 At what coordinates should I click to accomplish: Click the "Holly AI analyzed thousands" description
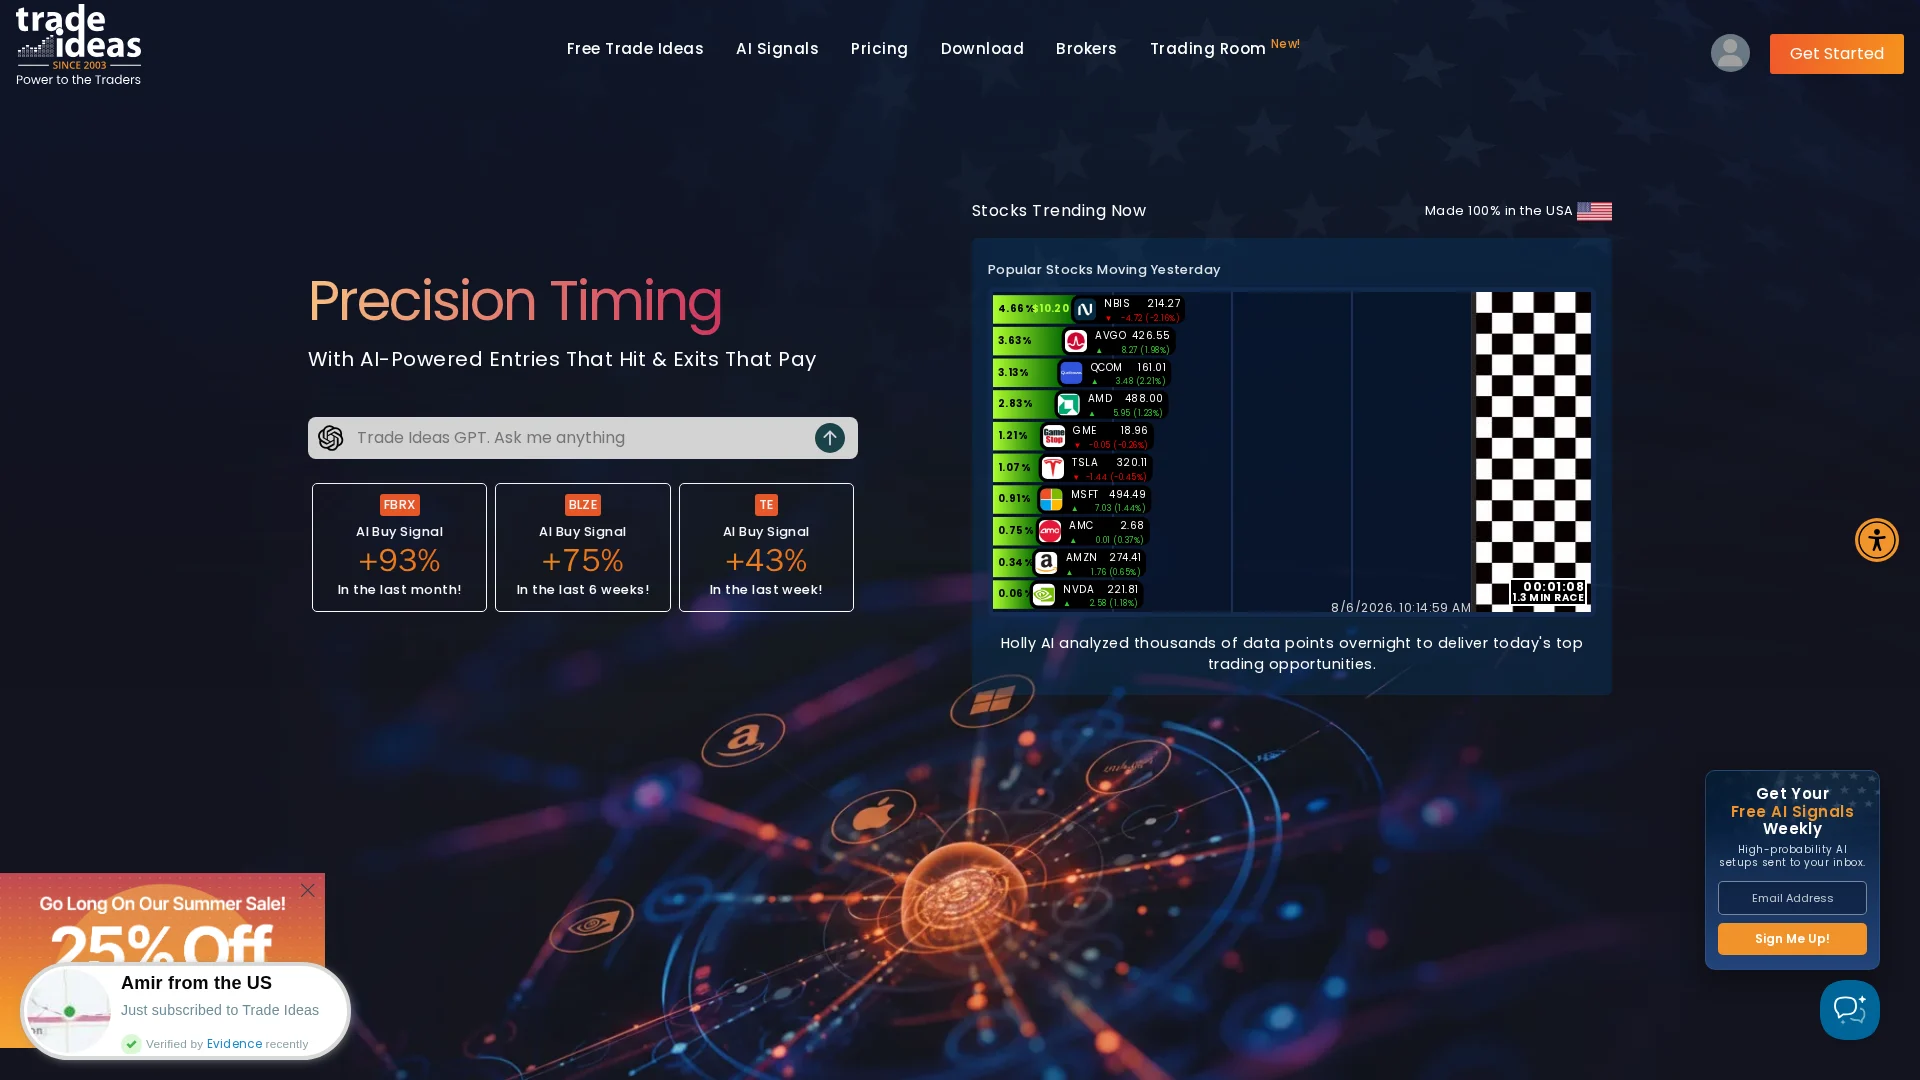pos(1291,654)
